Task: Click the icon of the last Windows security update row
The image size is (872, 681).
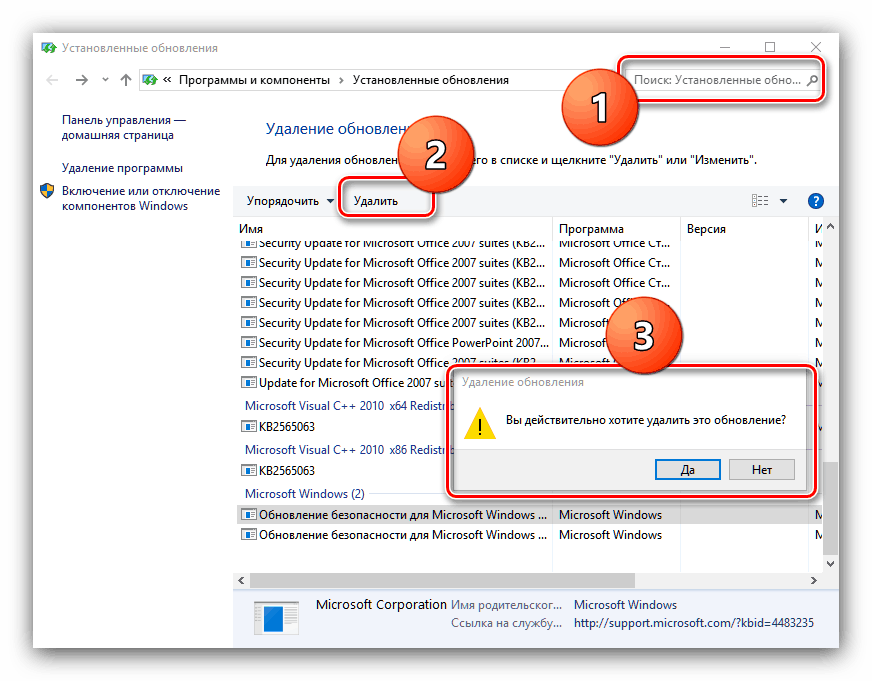Action: click(248, 535)
